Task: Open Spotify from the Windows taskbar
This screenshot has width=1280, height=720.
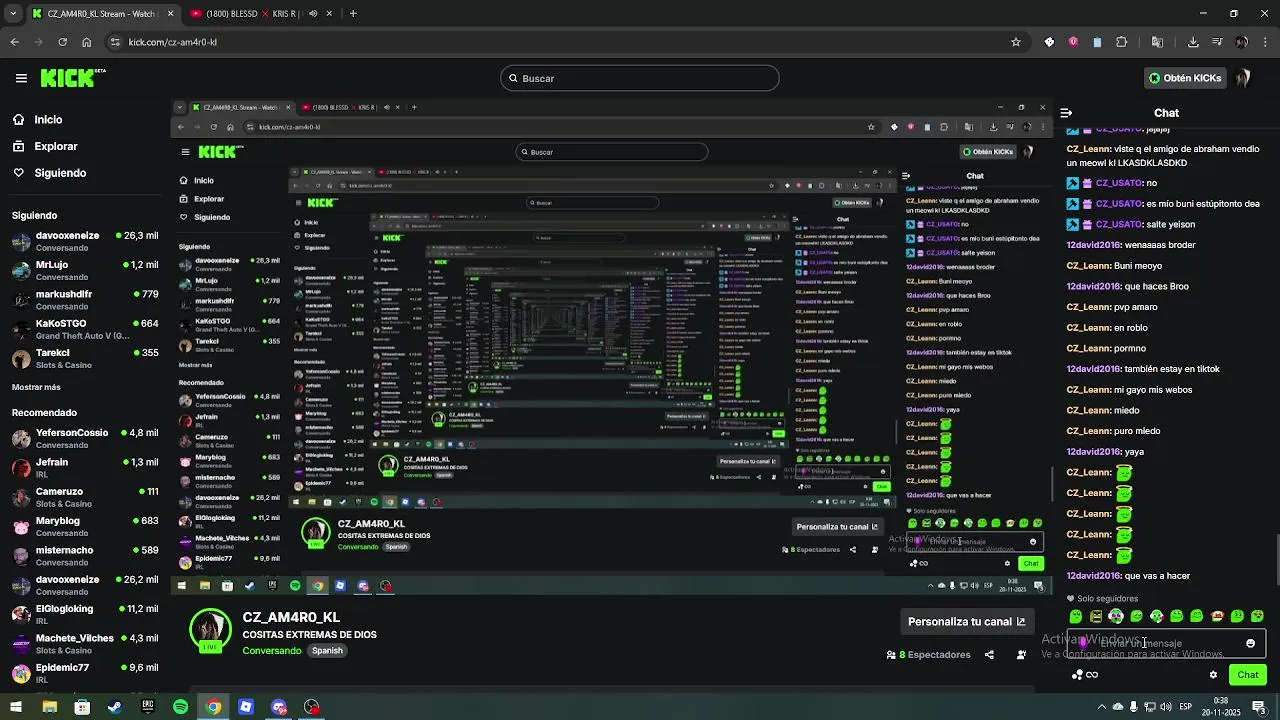Action: tap(180, 707)
